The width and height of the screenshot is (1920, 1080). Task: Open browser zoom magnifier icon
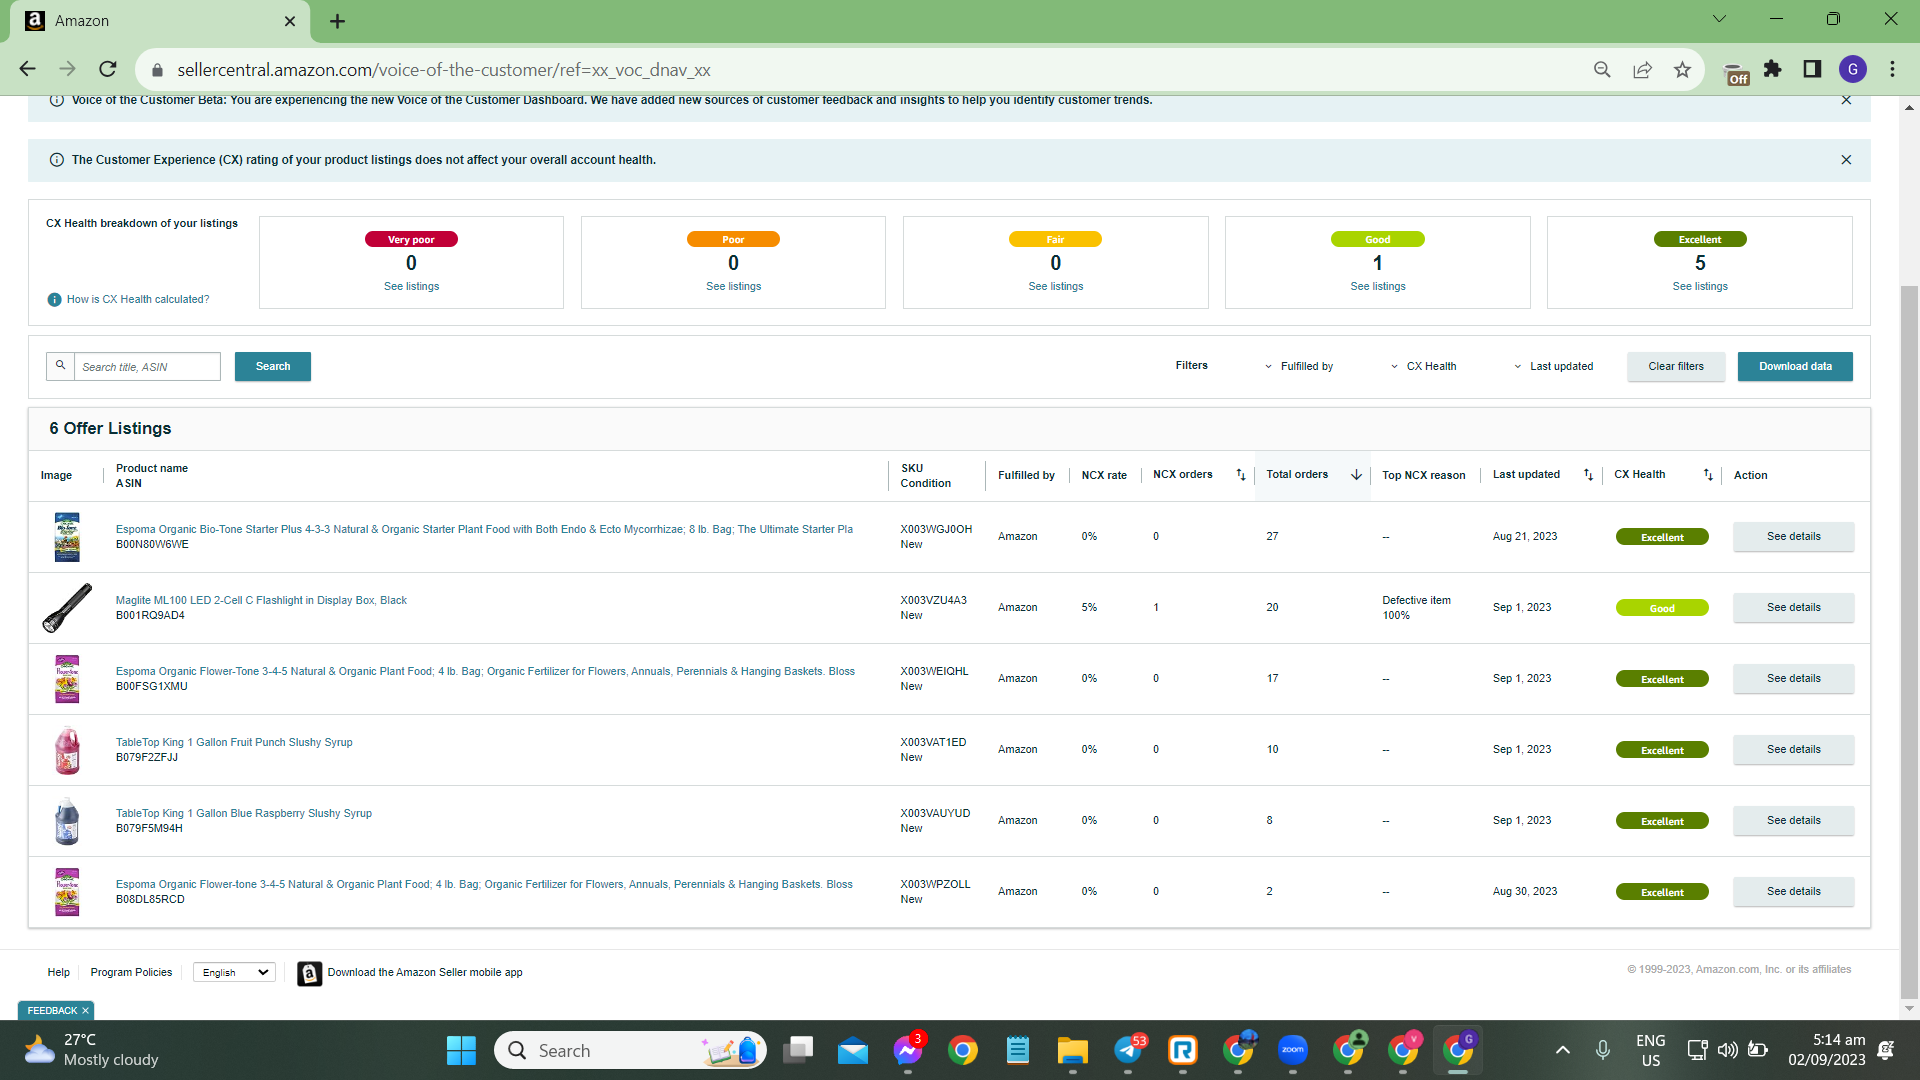click(1602, 69)
